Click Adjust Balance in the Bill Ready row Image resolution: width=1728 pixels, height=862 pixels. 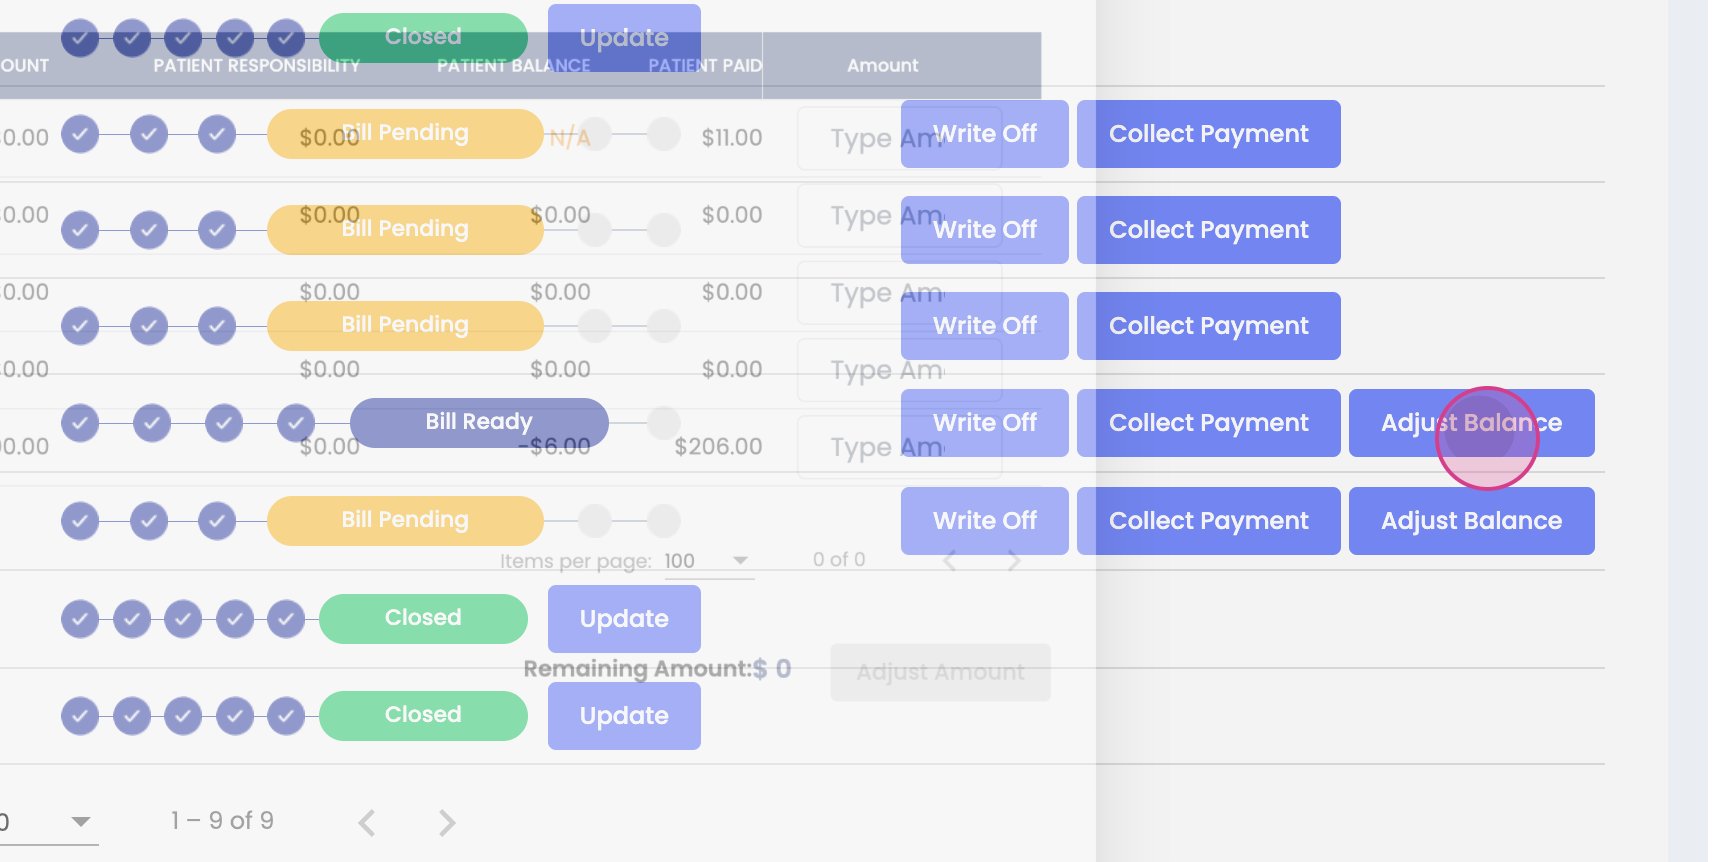pos(1471,423)
